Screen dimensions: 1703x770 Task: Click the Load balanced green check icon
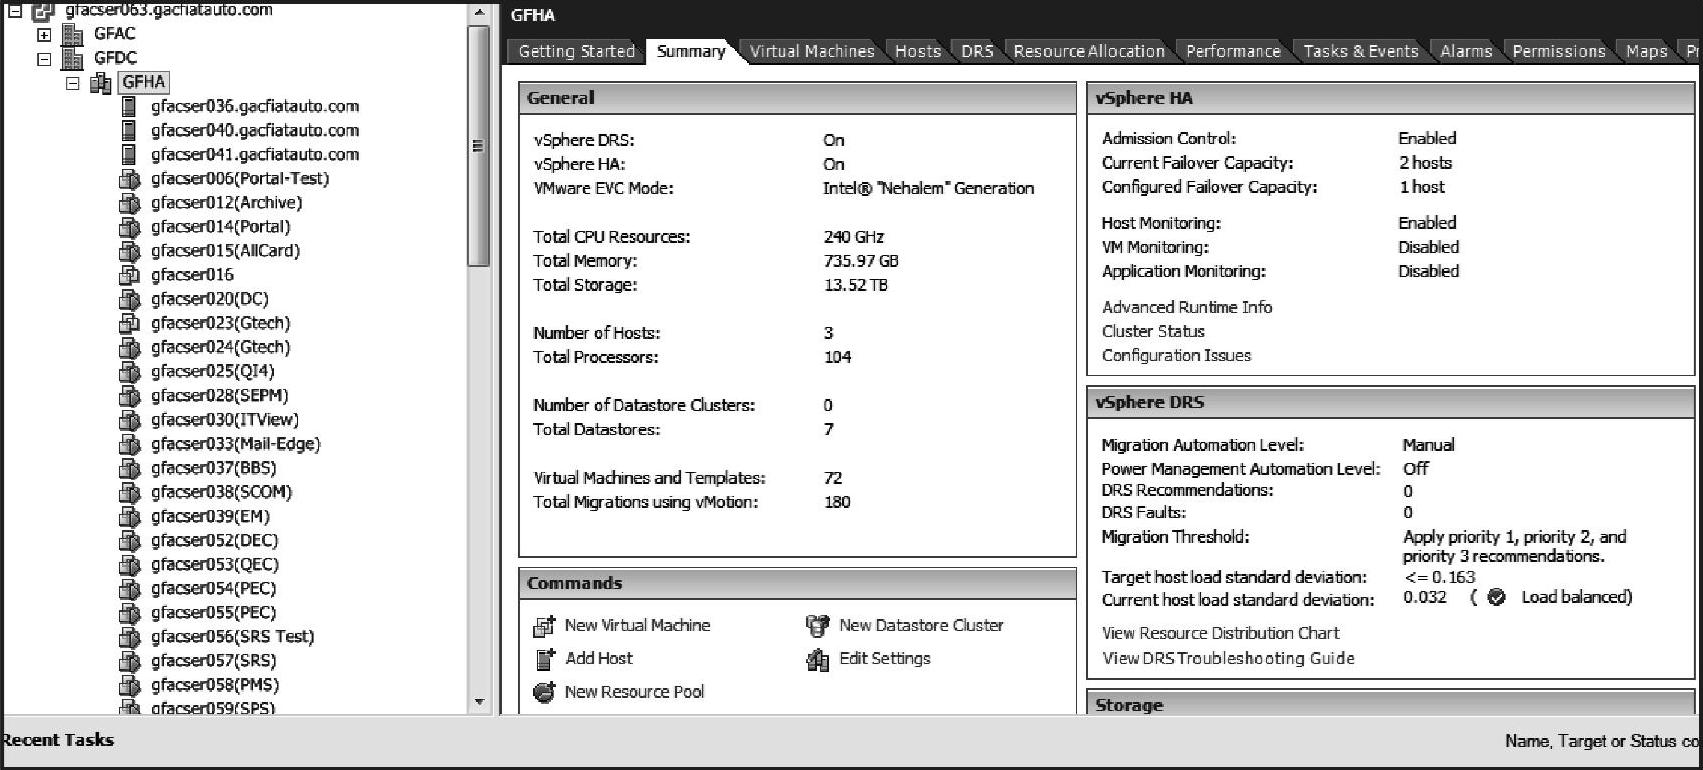point(1496,598)
